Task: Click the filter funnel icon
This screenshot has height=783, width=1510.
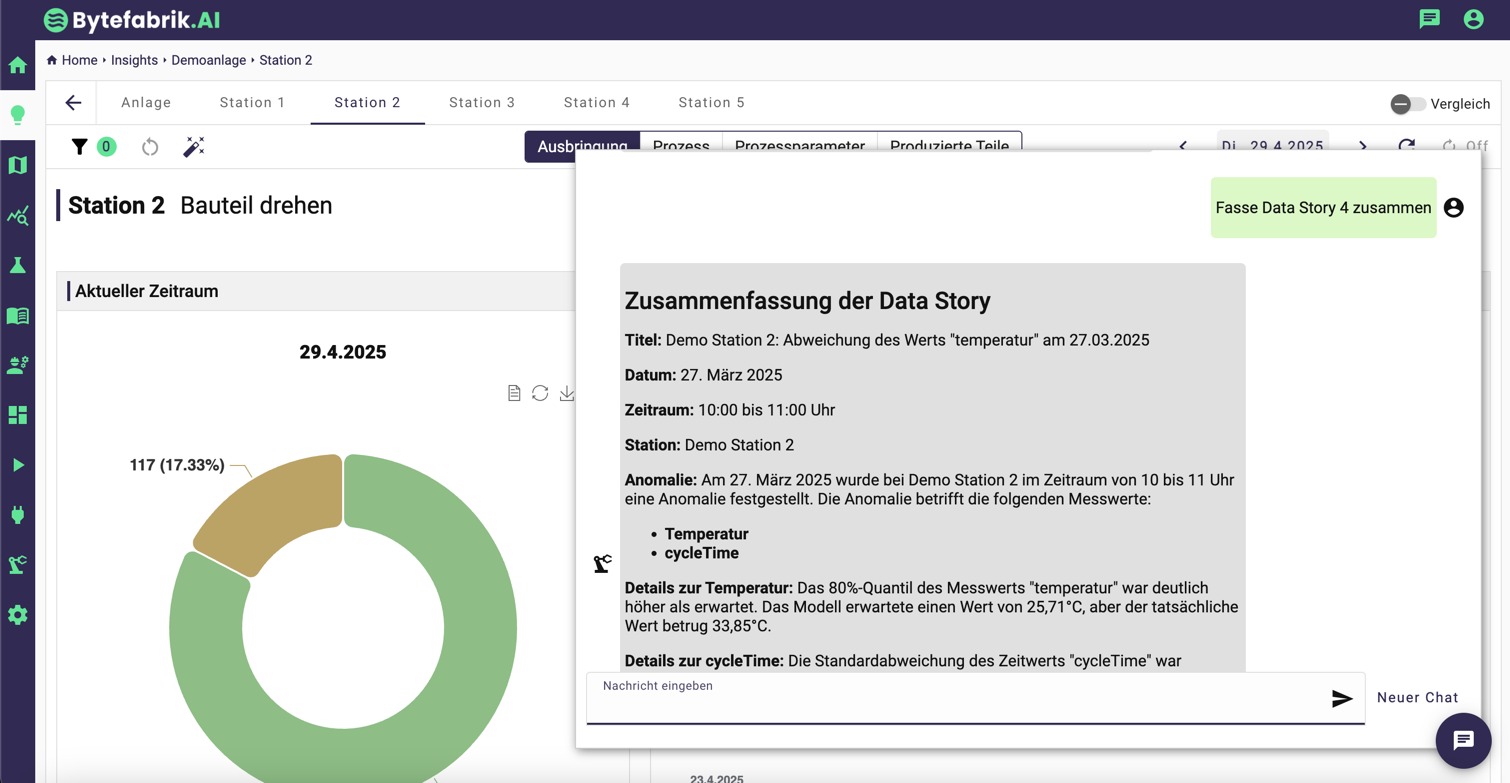Action: point(80,147)
